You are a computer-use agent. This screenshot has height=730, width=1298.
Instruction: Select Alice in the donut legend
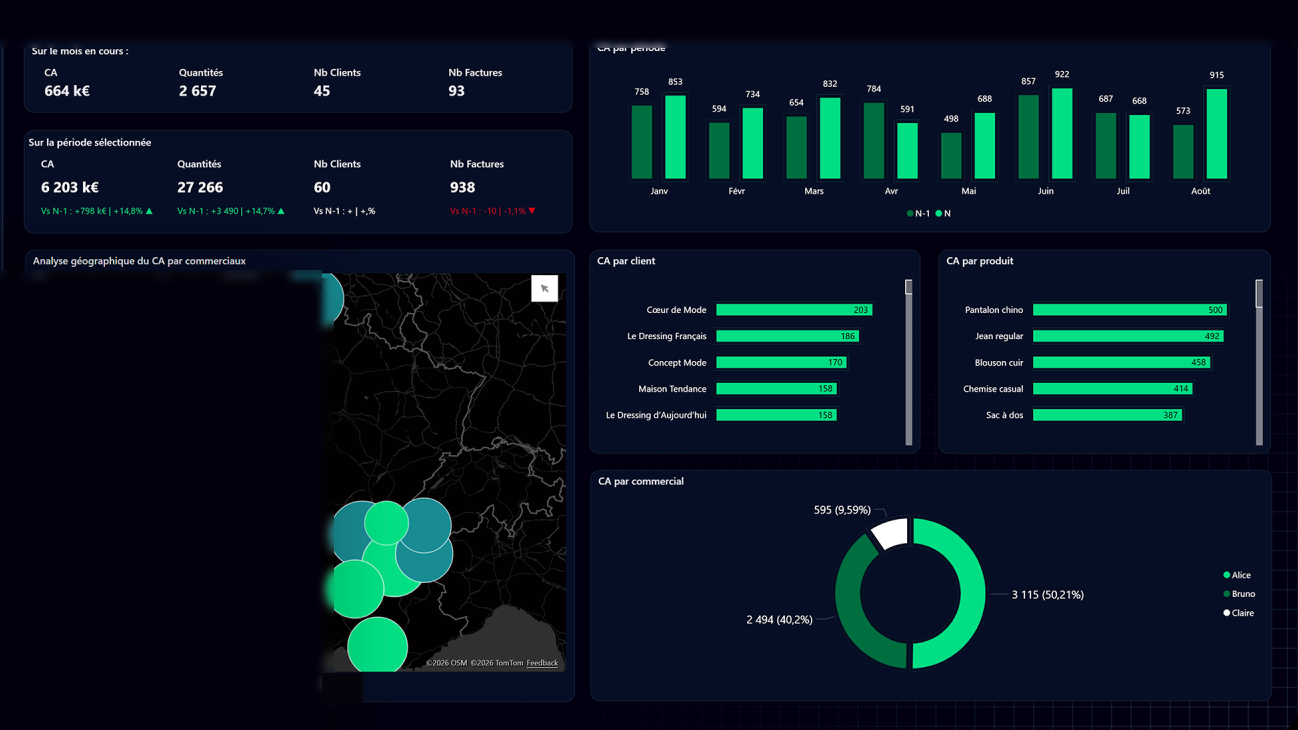click(1237, 575)
